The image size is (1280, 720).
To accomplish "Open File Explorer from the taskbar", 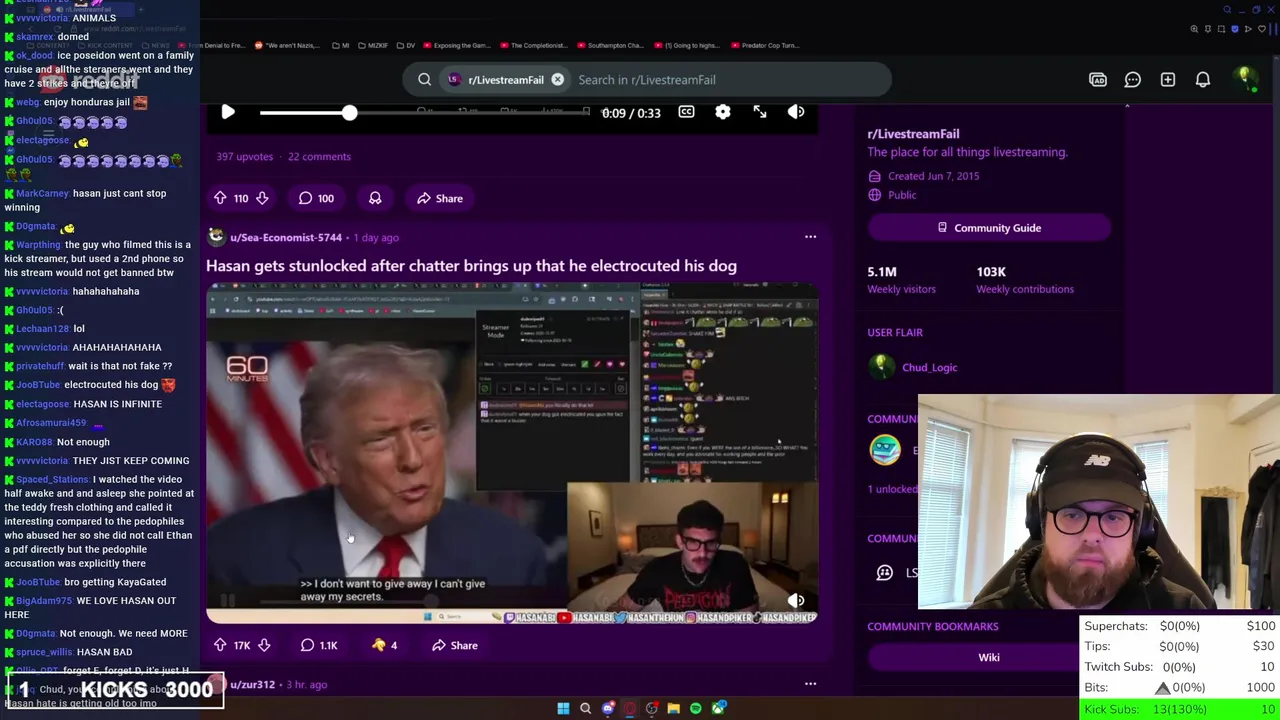I will 673,708.
